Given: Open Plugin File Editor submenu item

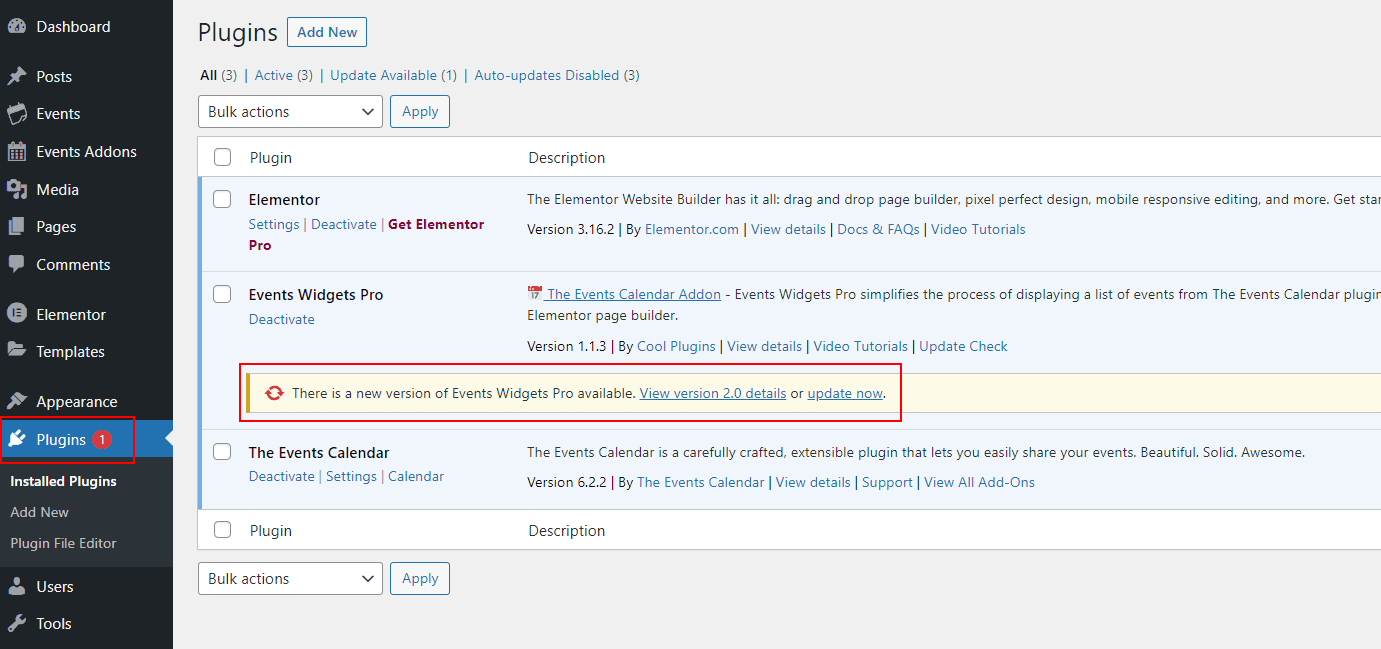Looking at the screenshot, I should pos(63,543).
